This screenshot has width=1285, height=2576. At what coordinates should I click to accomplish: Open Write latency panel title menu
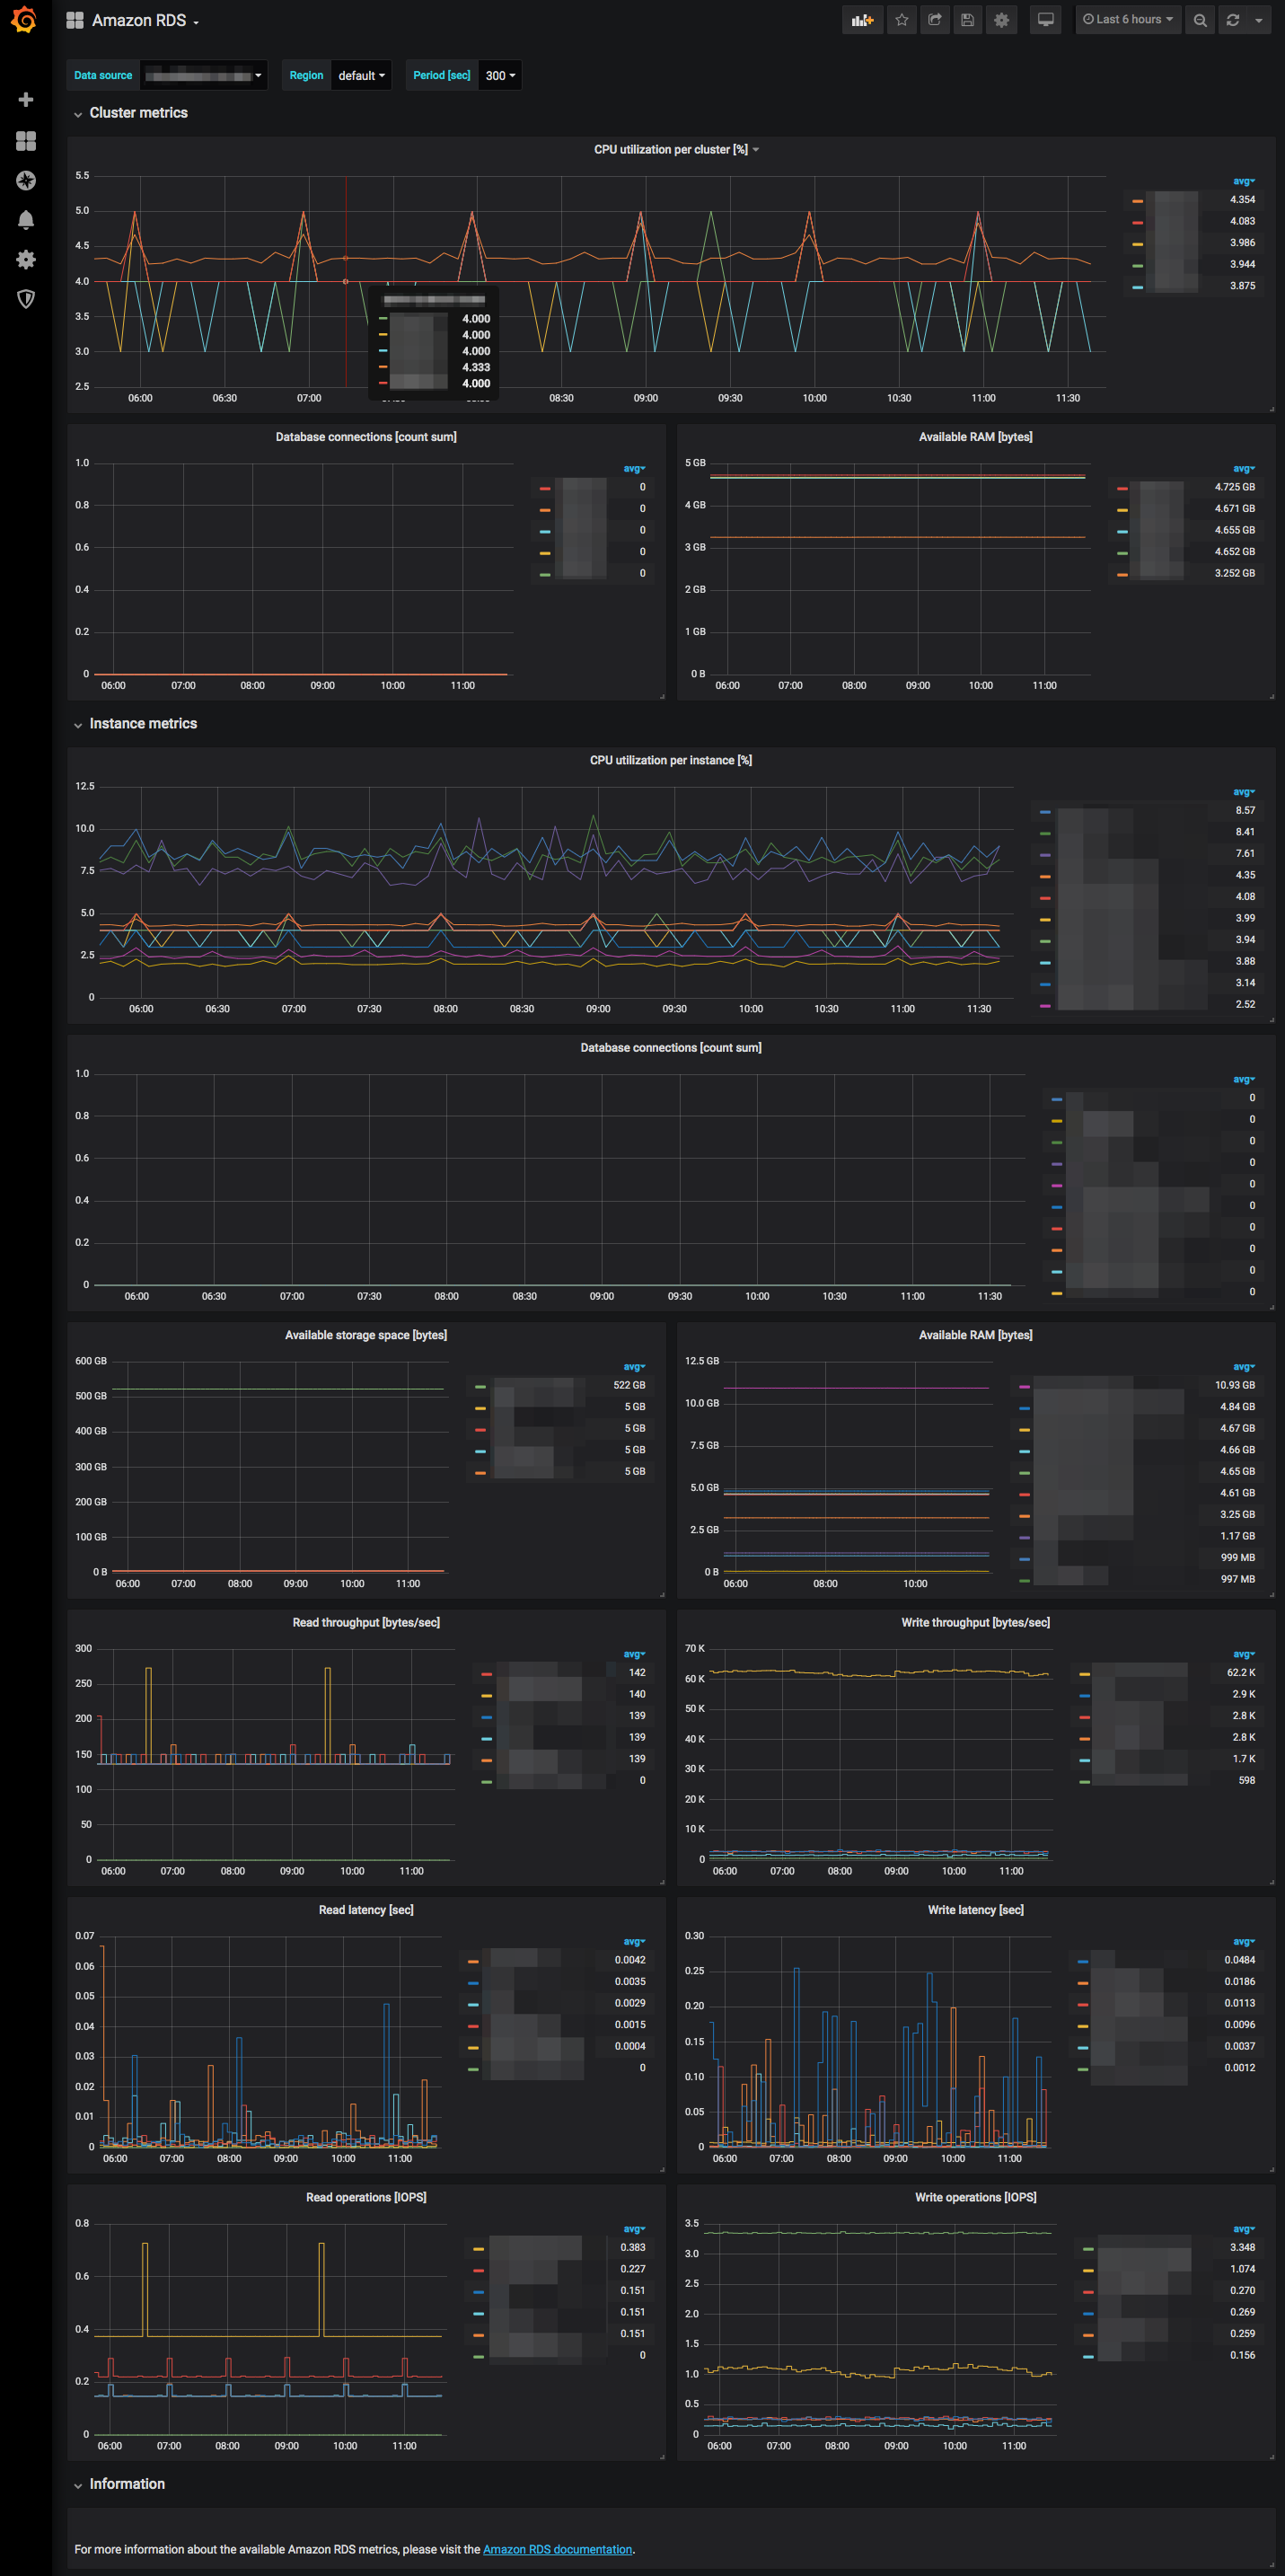(x=976, y=1910)
